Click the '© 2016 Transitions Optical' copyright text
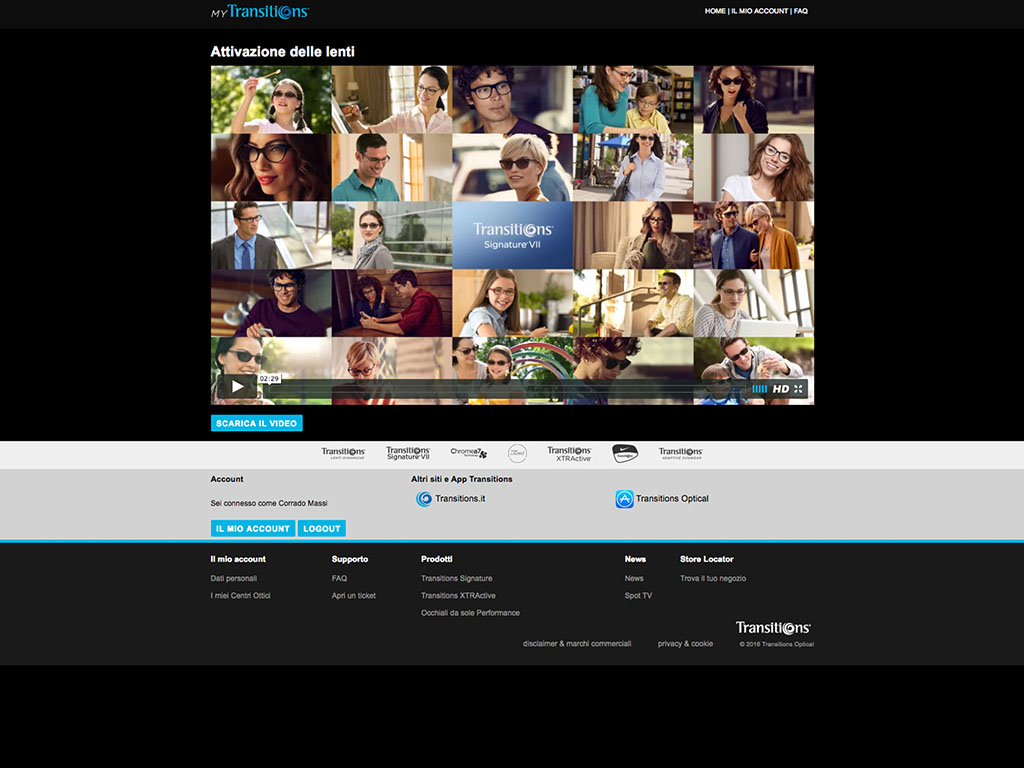This screenshot has height=768, width=1024. pyautogui.click(x=776, y=645)
